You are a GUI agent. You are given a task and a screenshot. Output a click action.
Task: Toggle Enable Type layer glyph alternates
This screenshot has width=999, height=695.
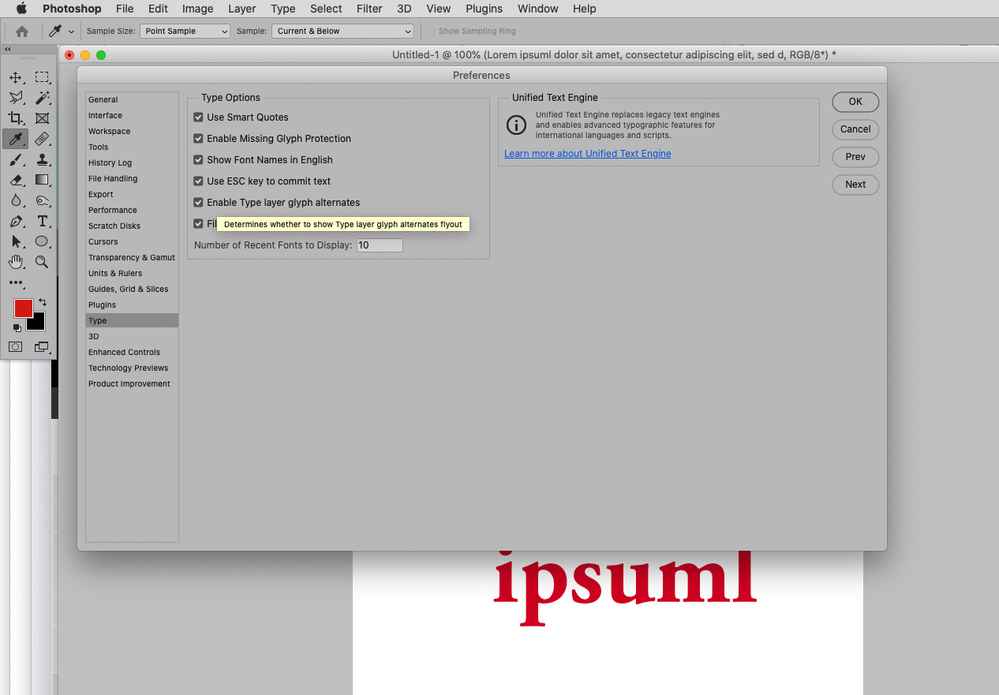point(198,203)
